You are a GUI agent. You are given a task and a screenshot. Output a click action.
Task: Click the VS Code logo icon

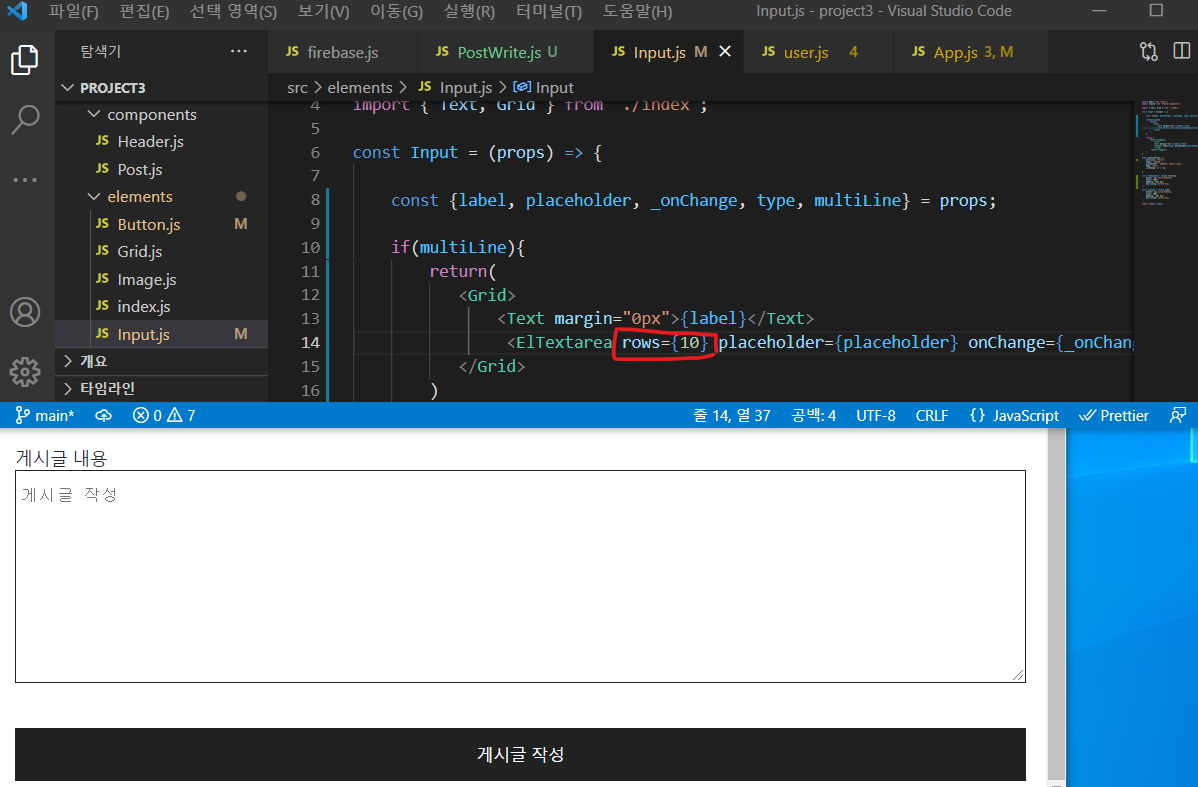tap(17, 11)
